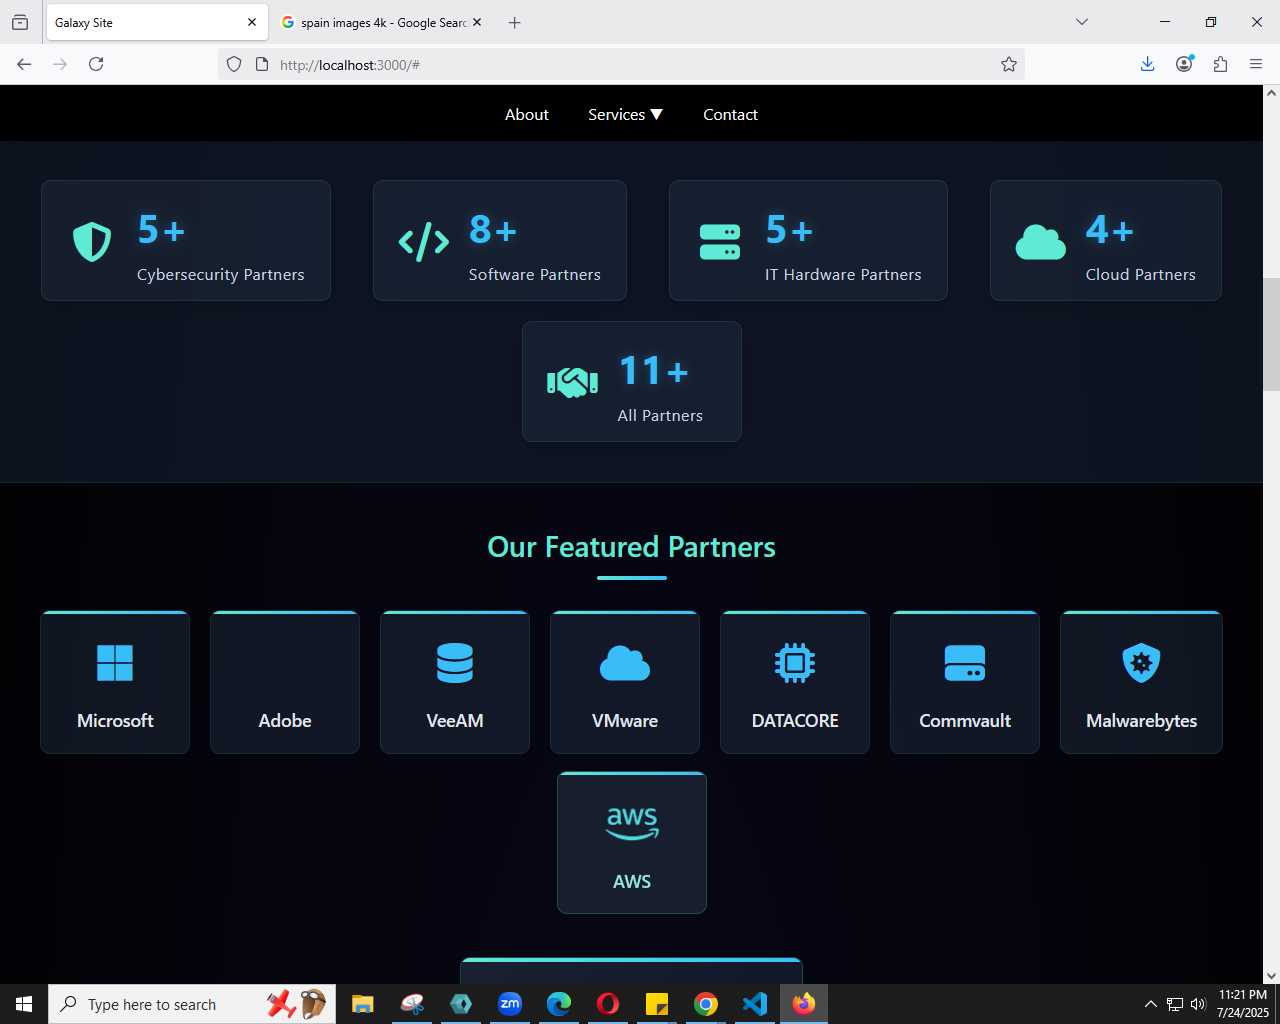Click the code brackets icon for Software Partners
The height and width of the screenshot is (1024, 1280).
[424, 241]
